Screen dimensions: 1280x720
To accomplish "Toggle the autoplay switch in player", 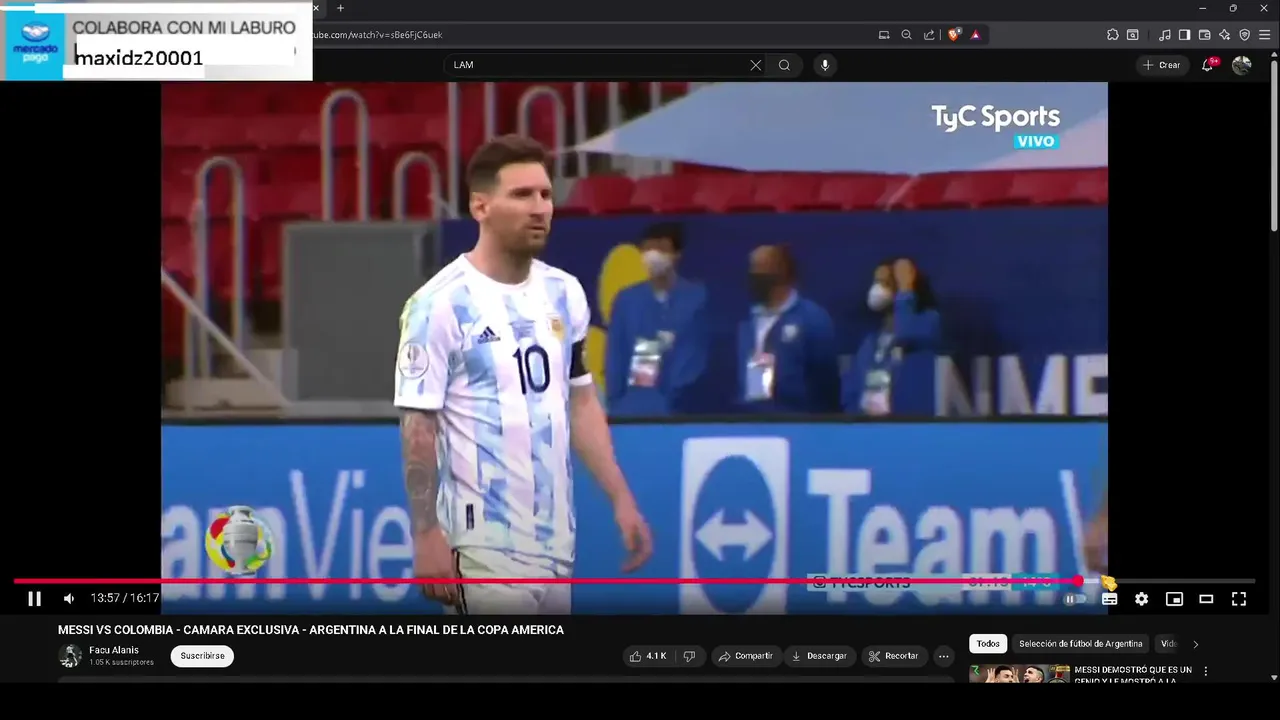I will [x=1075, y=599].
